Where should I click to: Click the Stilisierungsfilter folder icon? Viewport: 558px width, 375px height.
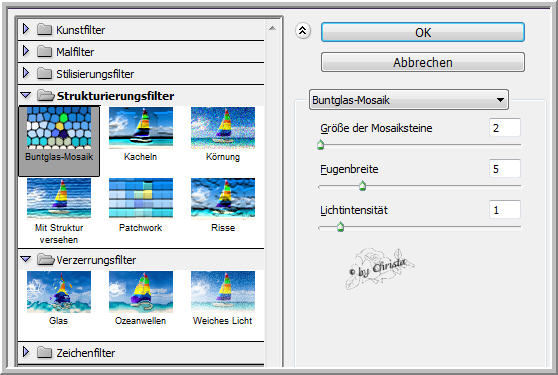[x=44, y=73]
